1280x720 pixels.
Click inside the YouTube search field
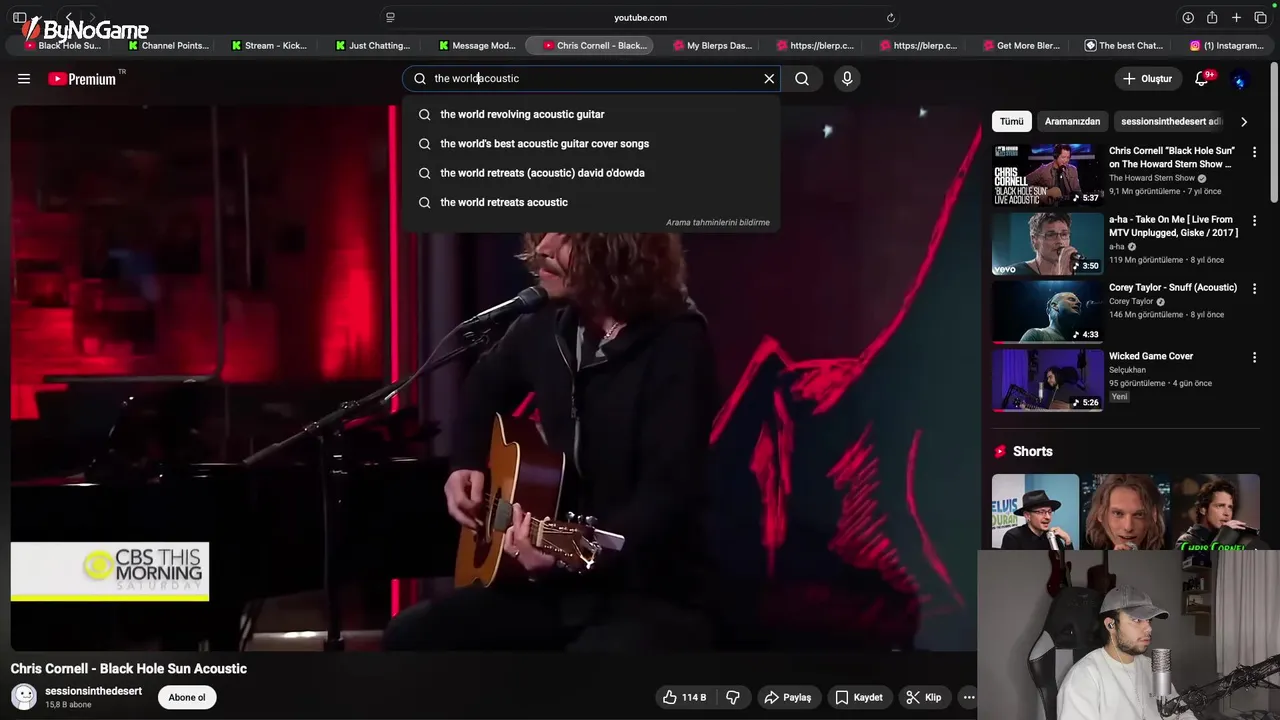tap(590, 78)
